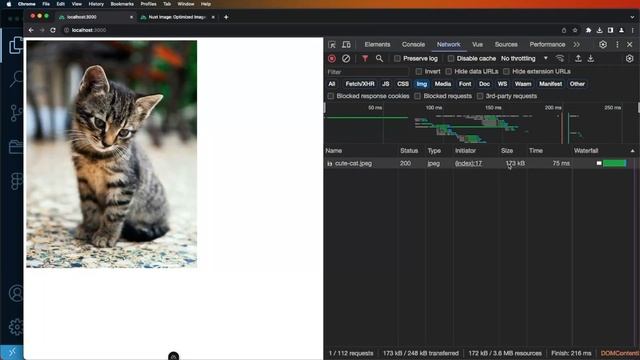Sort by Waterfall column arrow
The width and height of the screenshot is (640, 360).
[632, 151]
